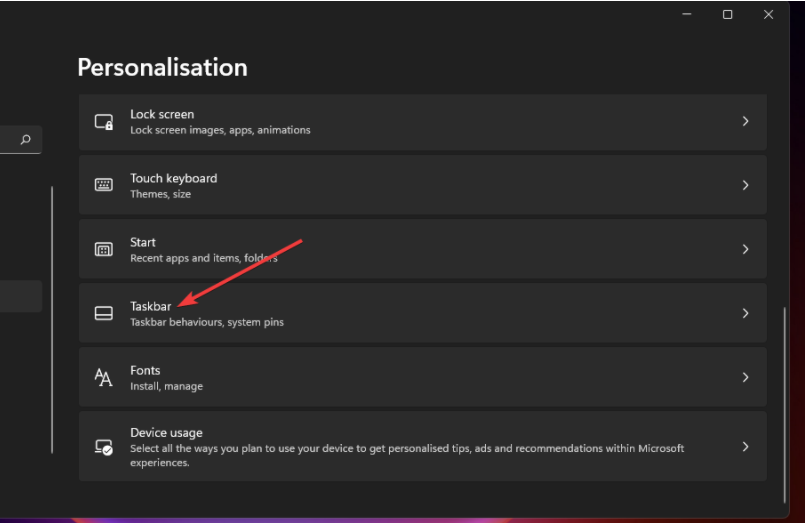Maximize the Settings window

point(727,14)
